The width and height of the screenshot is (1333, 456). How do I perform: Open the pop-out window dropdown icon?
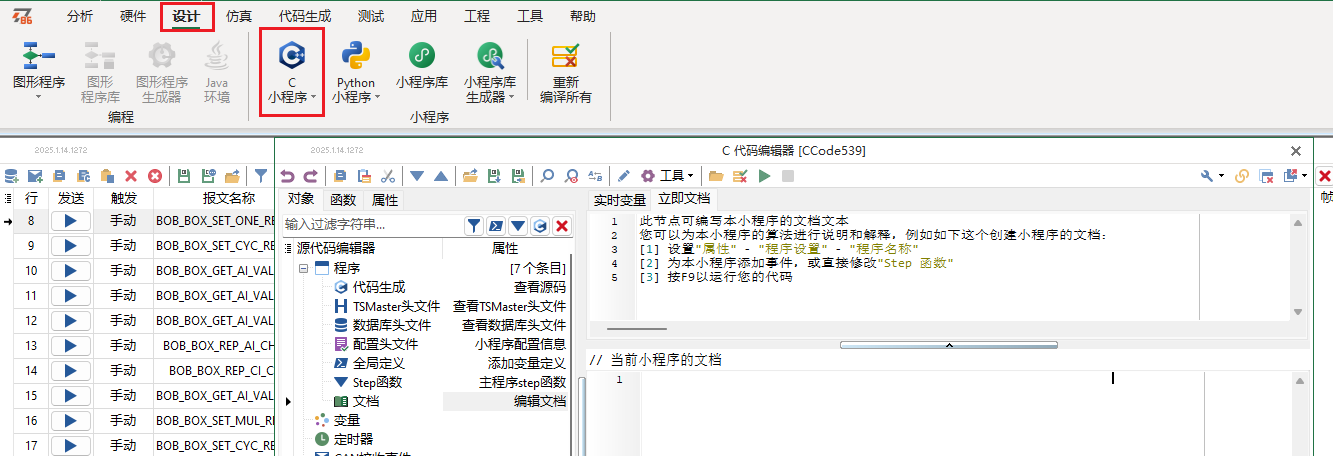point(1295,176)
